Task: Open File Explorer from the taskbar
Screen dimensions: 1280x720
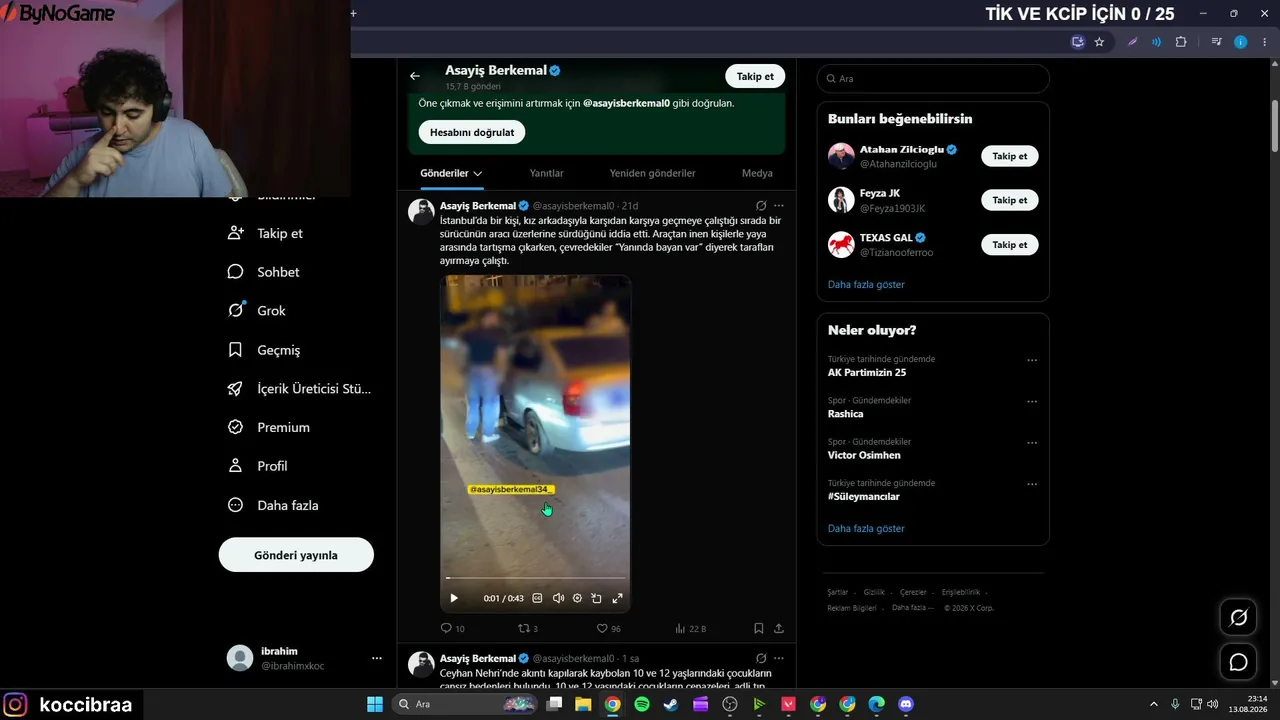Action: (583, 704)
